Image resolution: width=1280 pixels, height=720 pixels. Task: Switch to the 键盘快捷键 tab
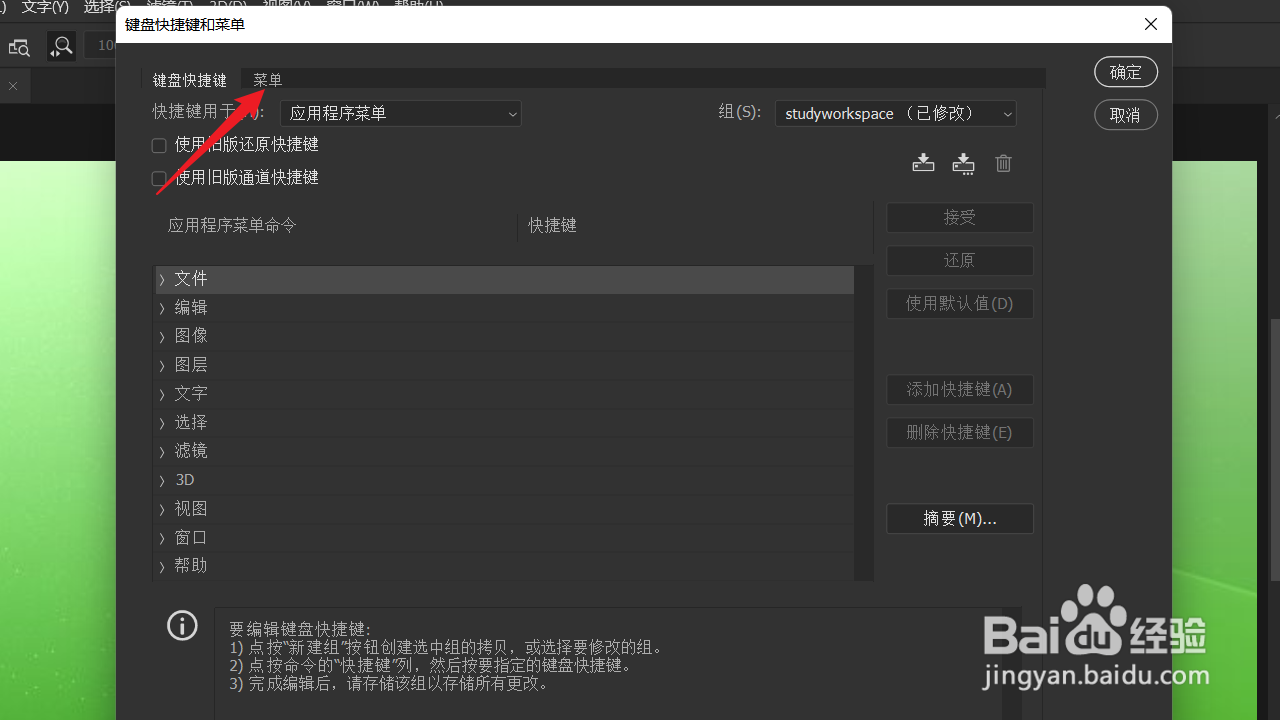[189, 79]
